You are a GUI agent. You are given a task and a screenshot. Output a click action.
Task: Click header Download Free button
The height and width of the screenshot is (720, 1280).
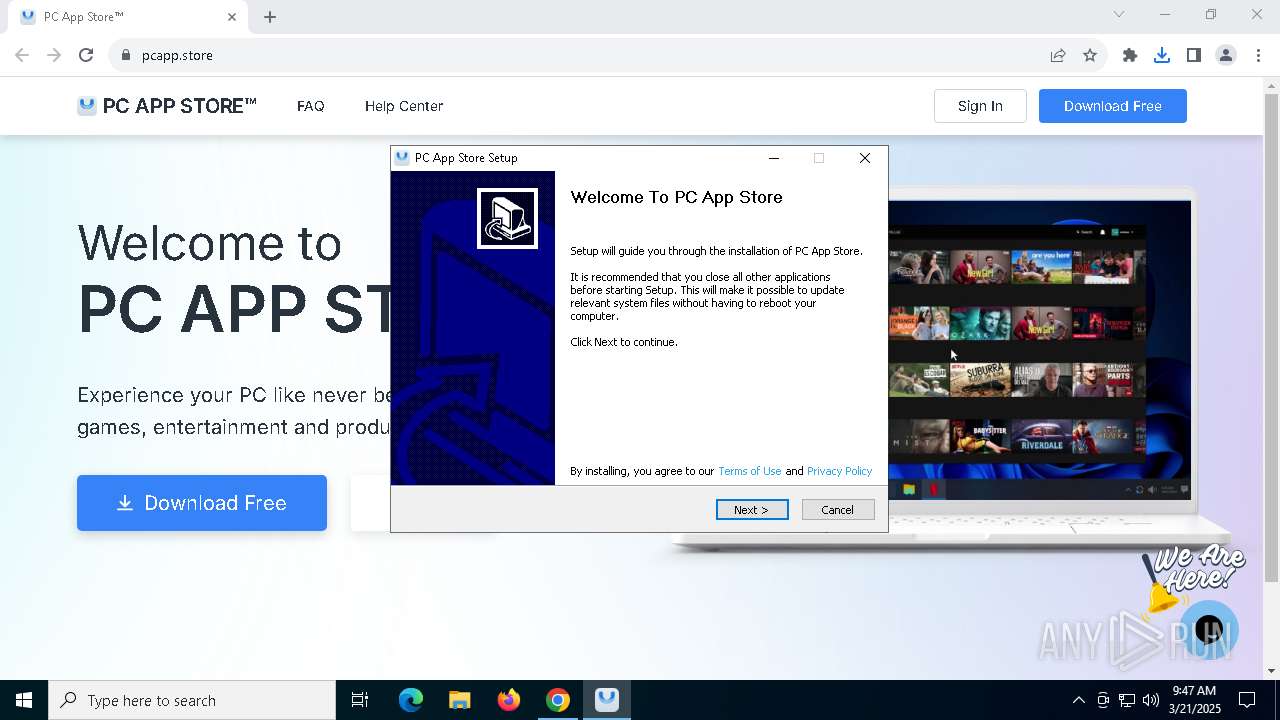(1113, 106)
